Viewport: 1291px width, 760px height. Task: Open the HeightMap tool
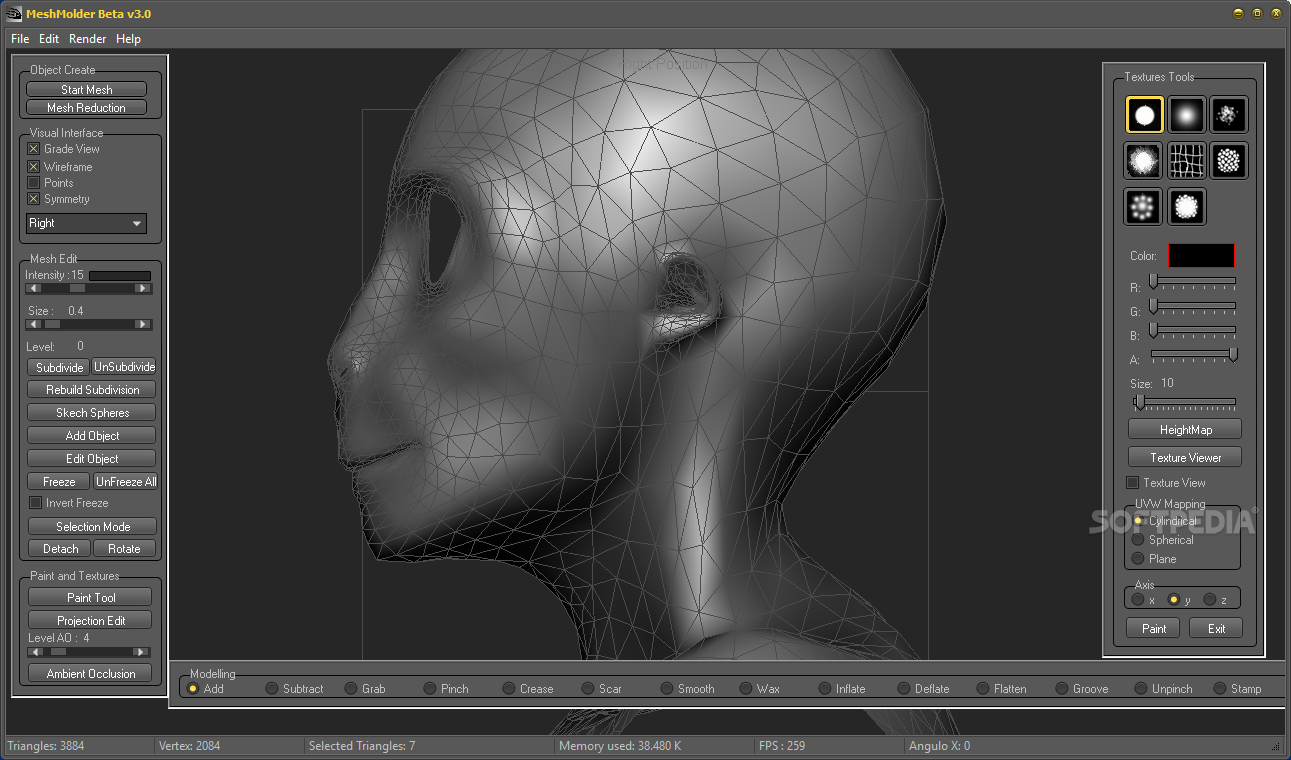1185,429
